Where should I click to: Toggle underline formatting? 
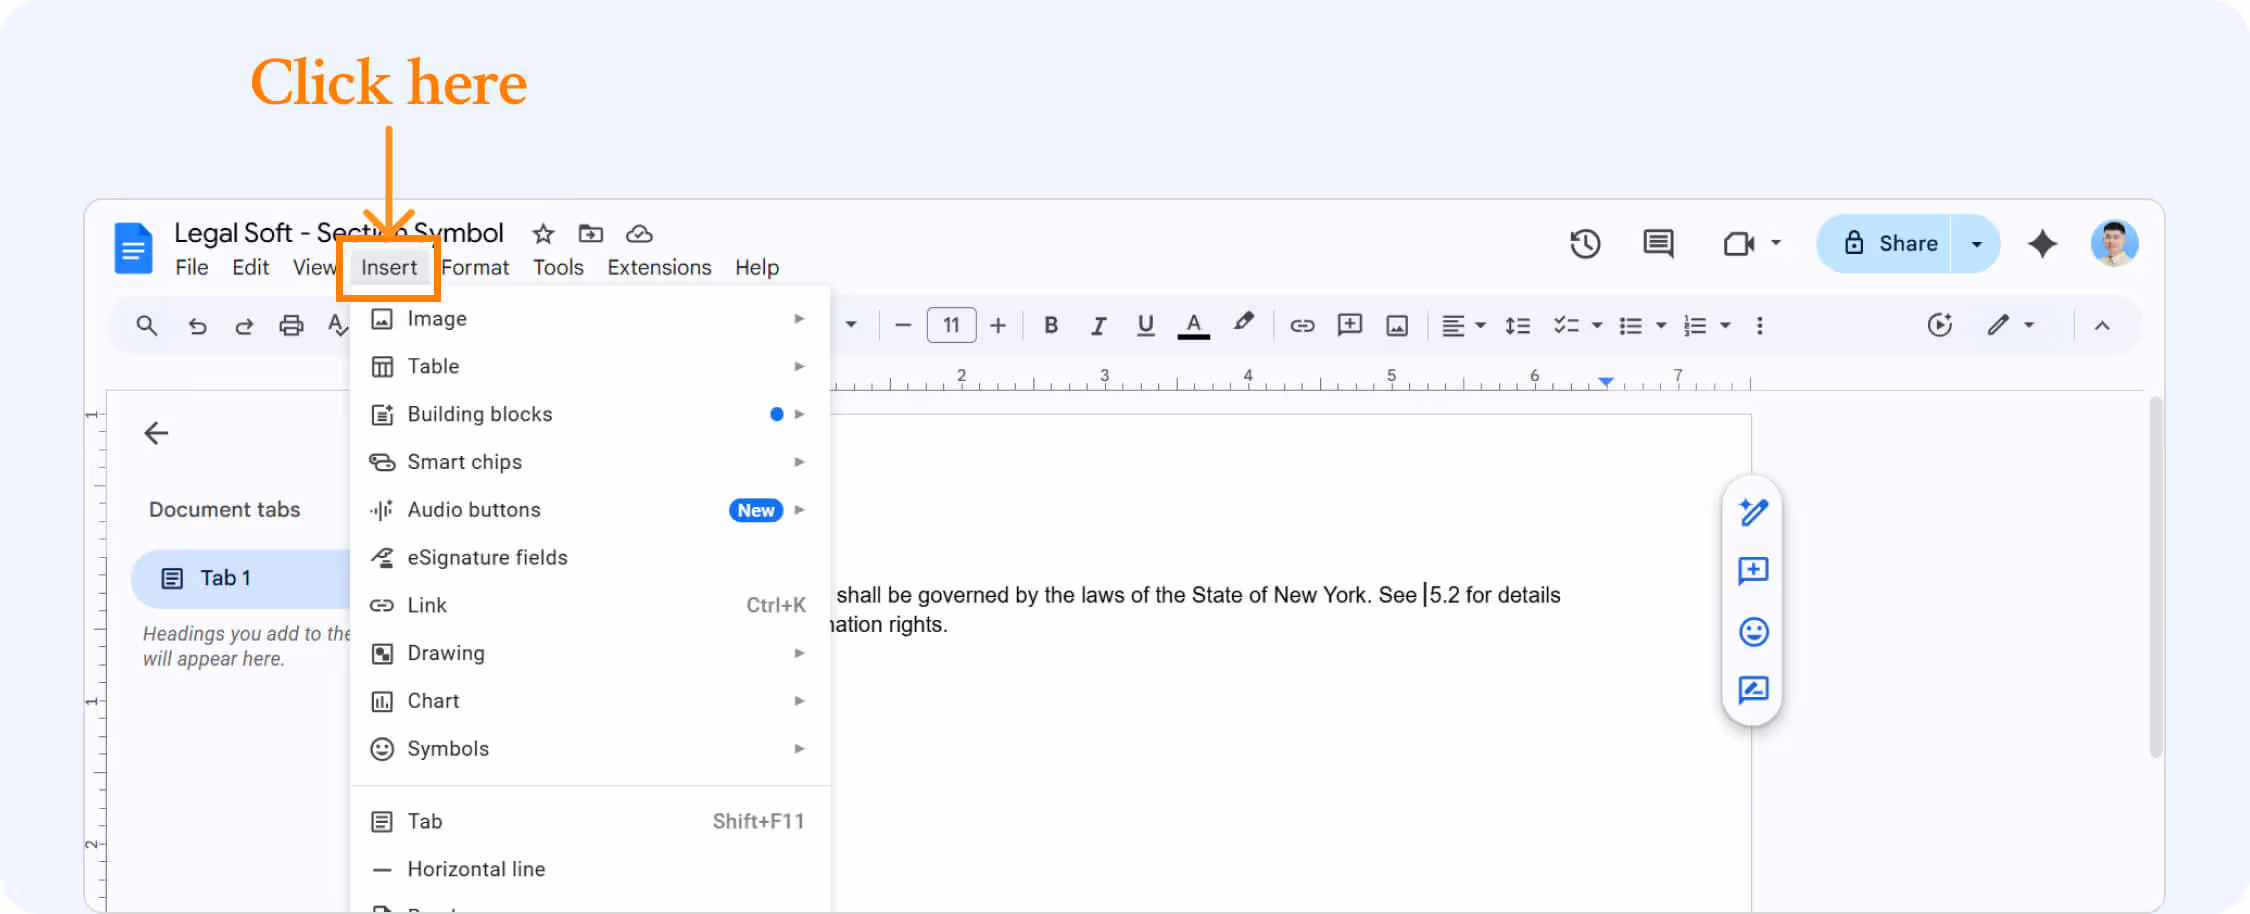(1145, 325)
